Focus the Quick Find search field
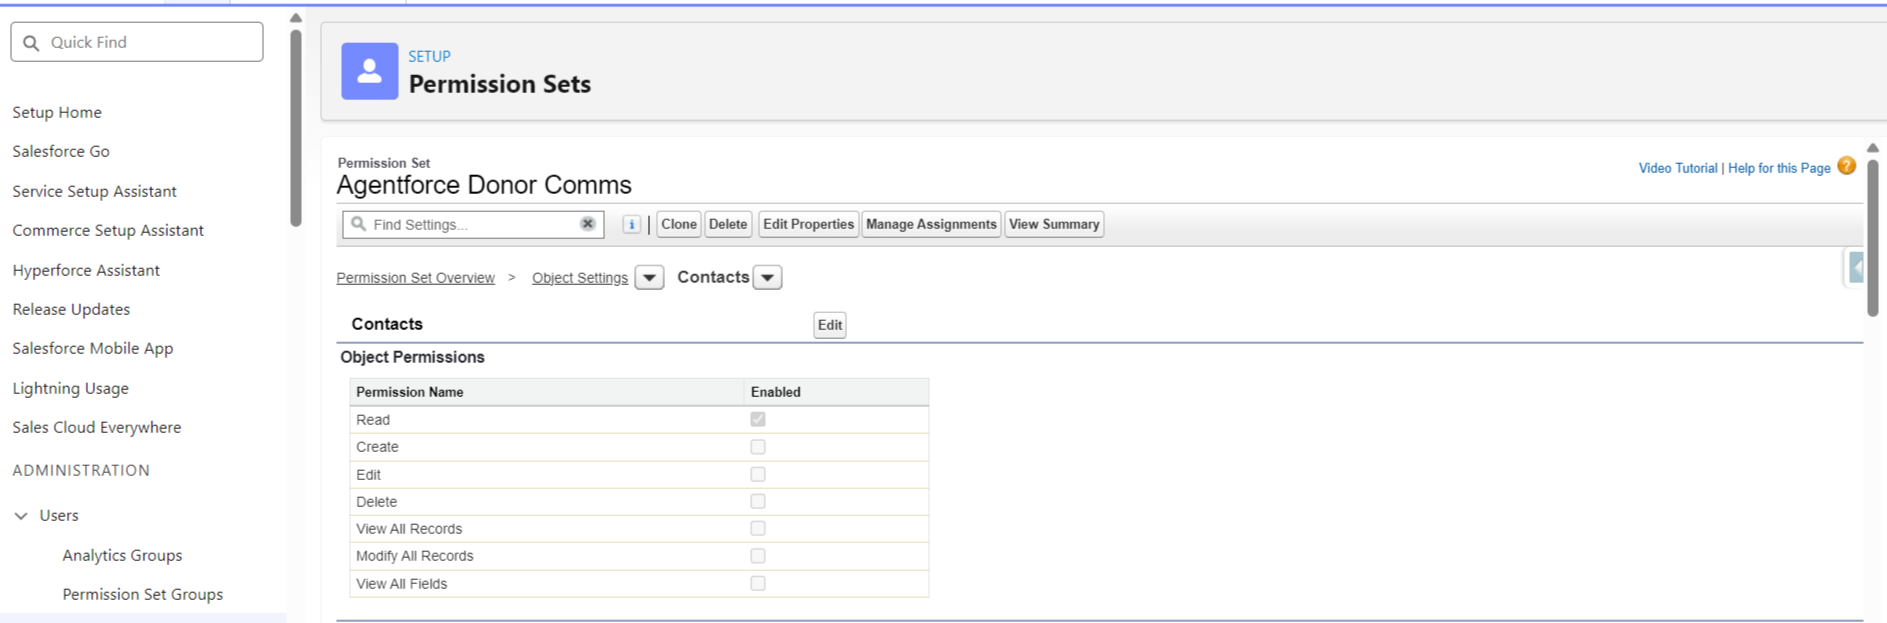This screenshot has height=623, width=1887. (x=137, y=42)
